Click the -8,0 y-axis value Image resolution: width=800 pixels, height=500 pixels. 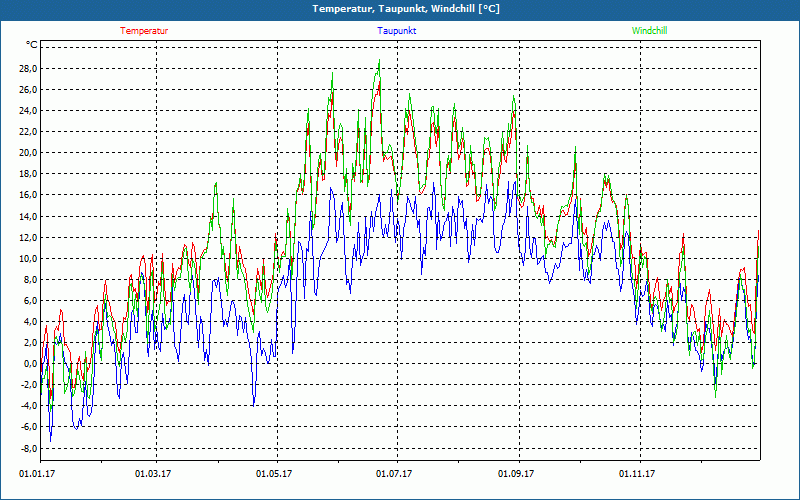tap(29, 448)
